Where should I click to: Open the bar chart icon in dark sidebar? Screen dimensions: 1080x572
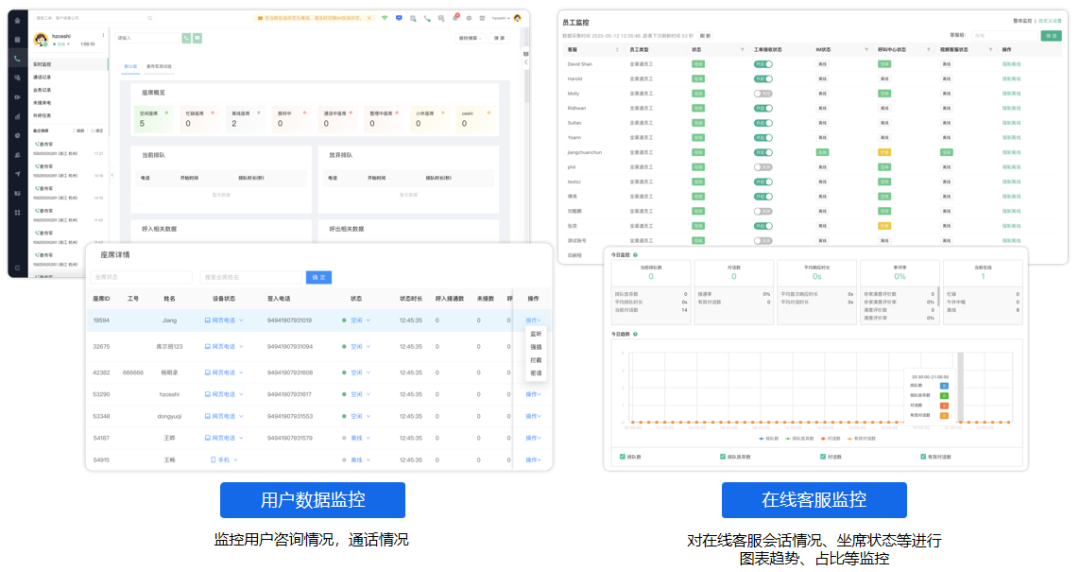tap(17, 116)
